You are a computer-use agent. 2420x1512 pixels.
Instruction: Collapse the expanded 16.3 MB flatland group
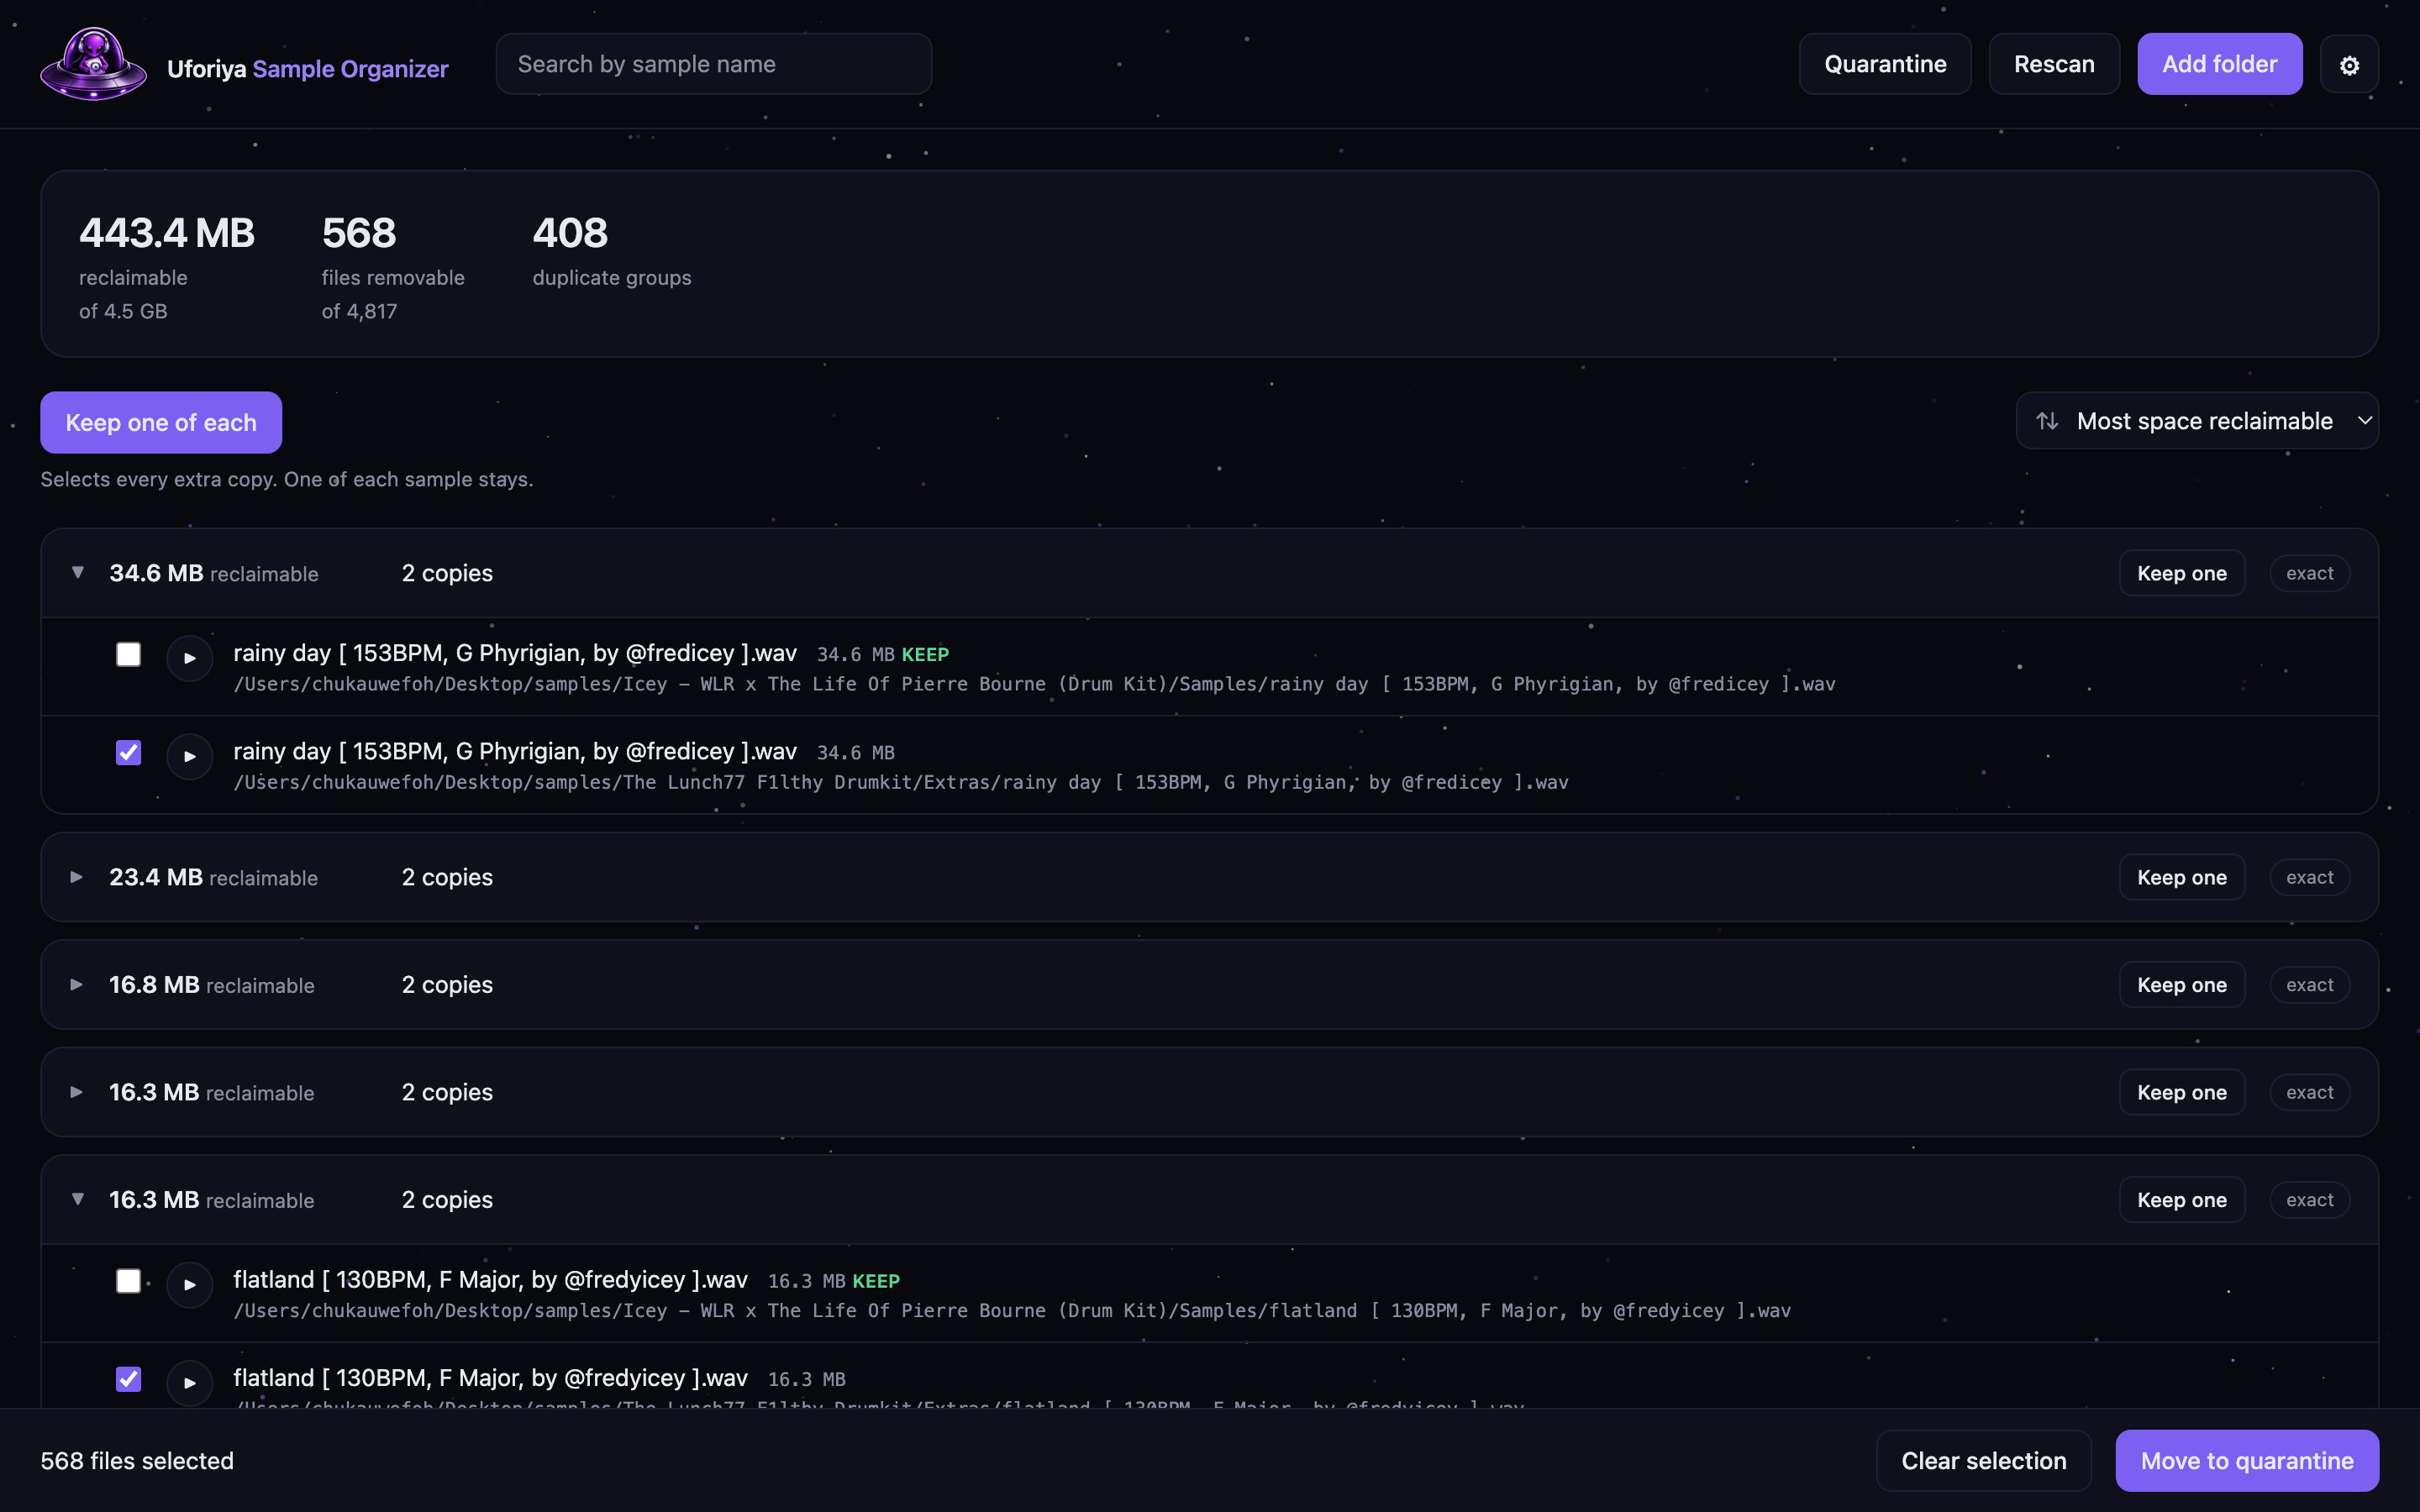click(x=77, y=1199)
